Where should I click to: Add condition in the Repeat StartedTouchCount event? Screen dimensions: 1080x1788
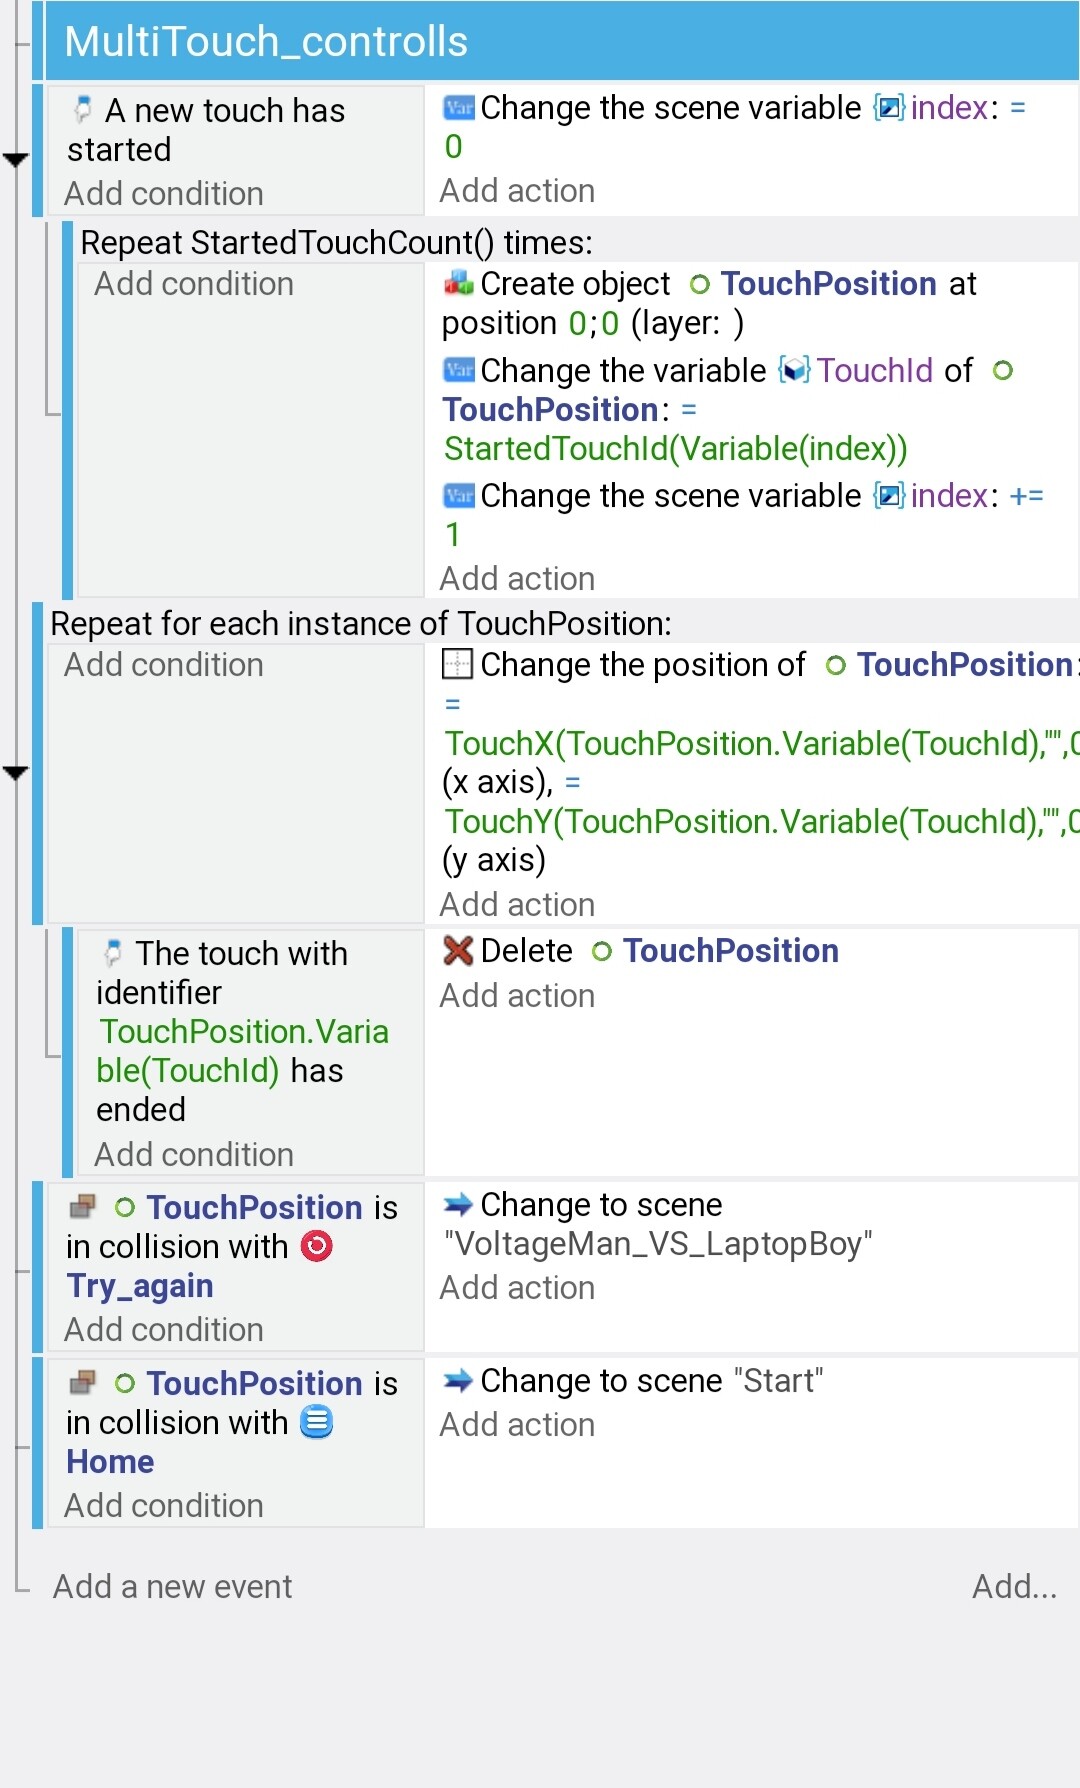[194, 284]
